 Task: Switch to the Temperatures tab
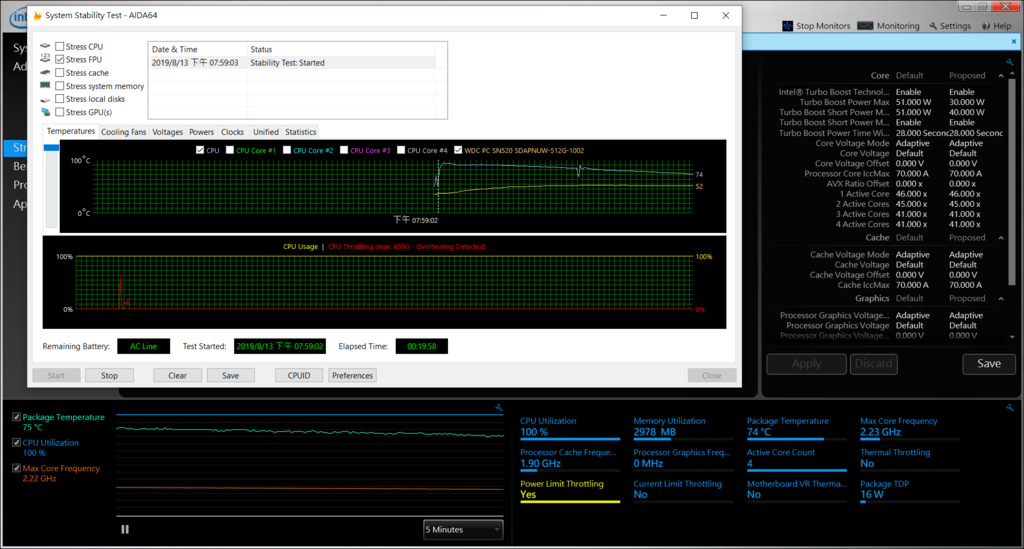(x=71, y=131)
